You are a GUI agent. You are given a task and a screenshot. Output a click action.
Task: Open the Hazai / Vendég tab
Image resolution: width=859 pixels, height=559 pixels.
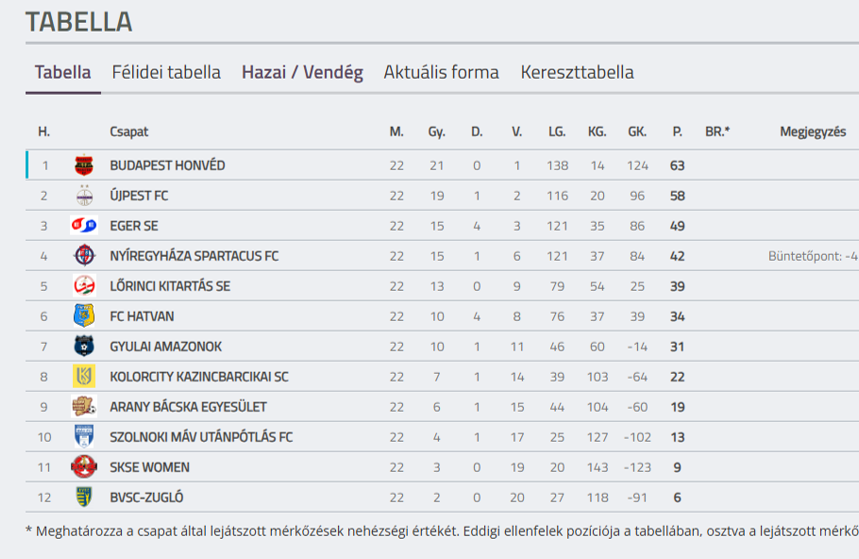302,72
